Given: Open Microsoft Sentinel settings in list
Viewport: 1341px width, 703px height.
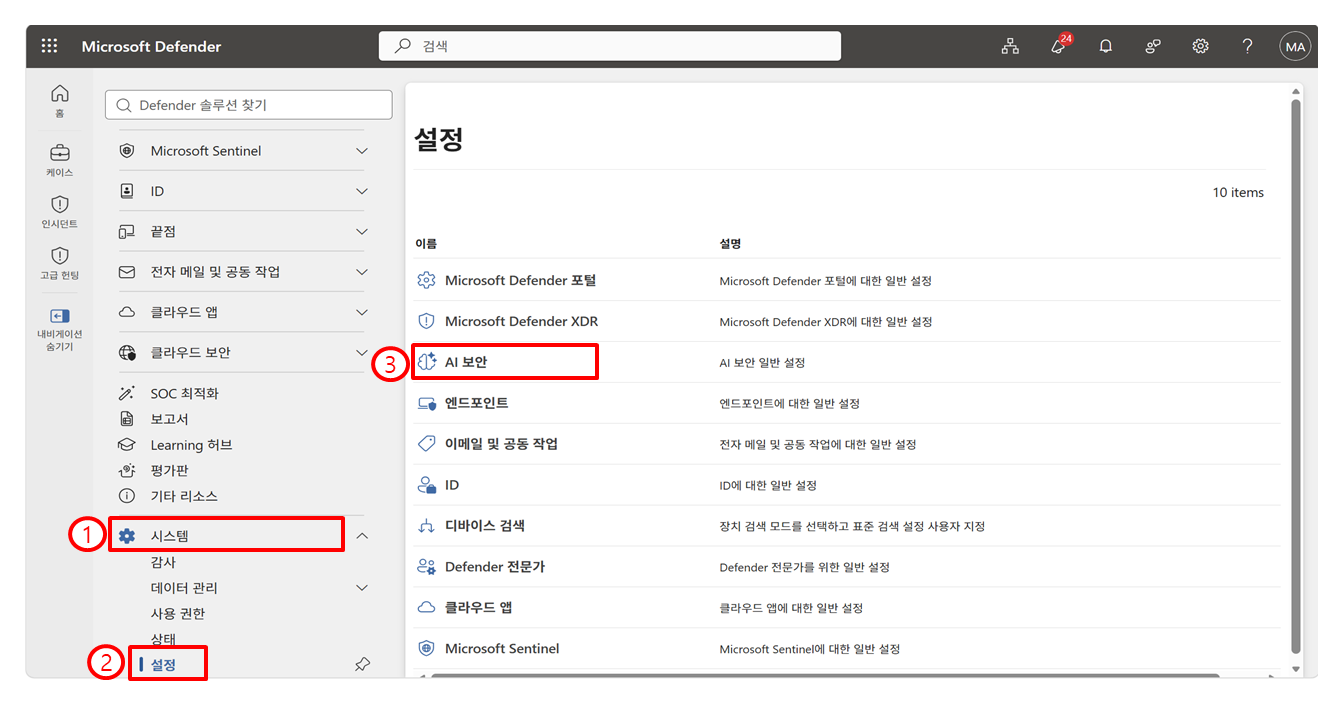Looking at the screenshot, I should [x=502, y=648].
